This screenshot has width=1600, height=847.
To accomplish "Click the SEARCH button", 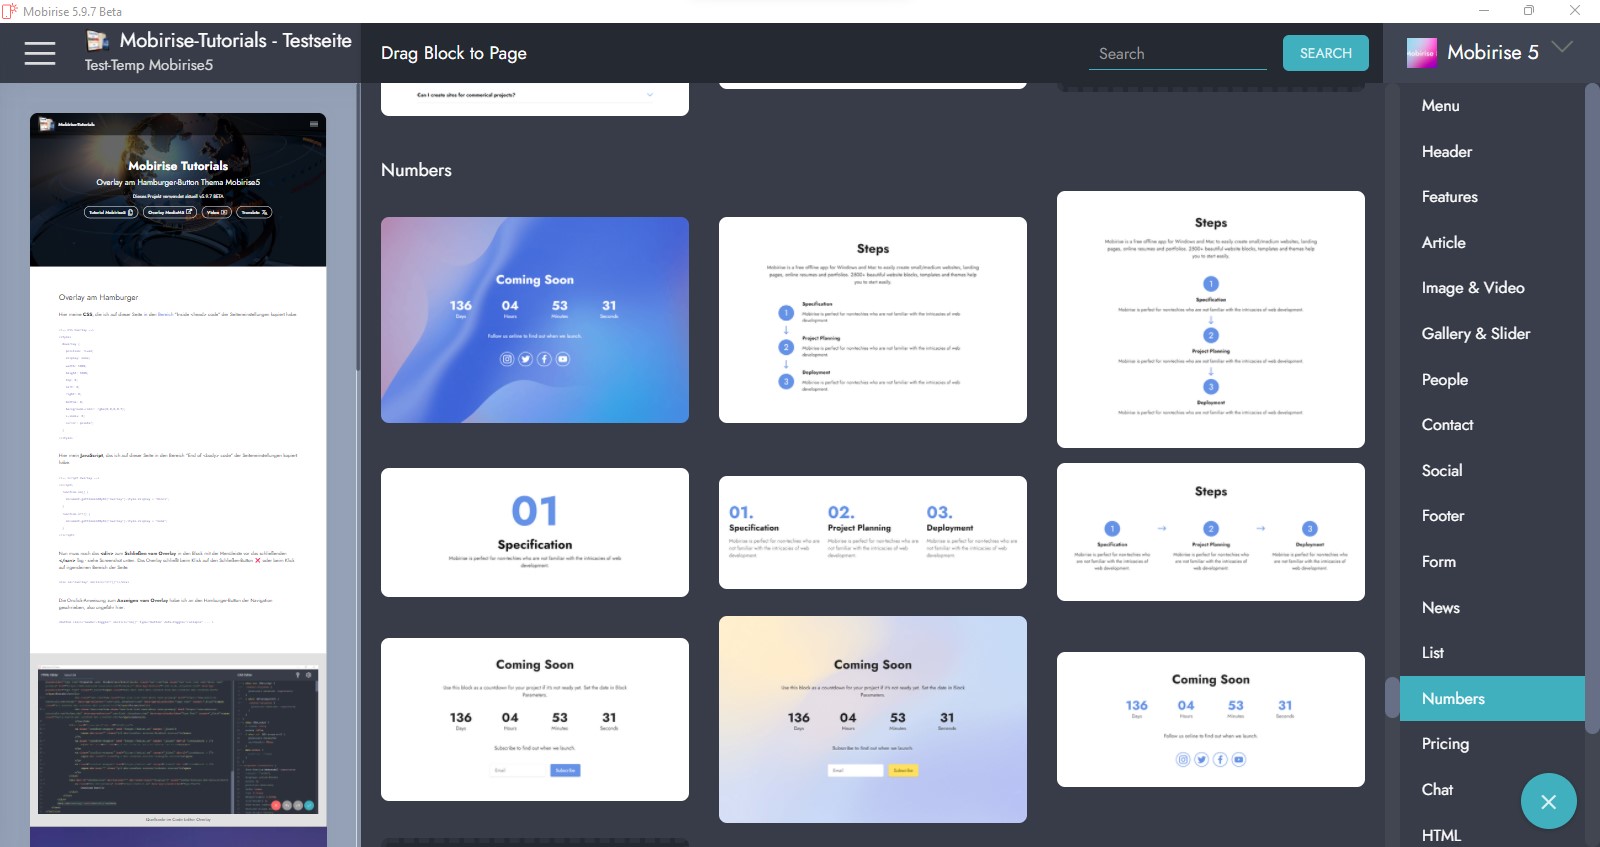I will (x=1325, y=53).
